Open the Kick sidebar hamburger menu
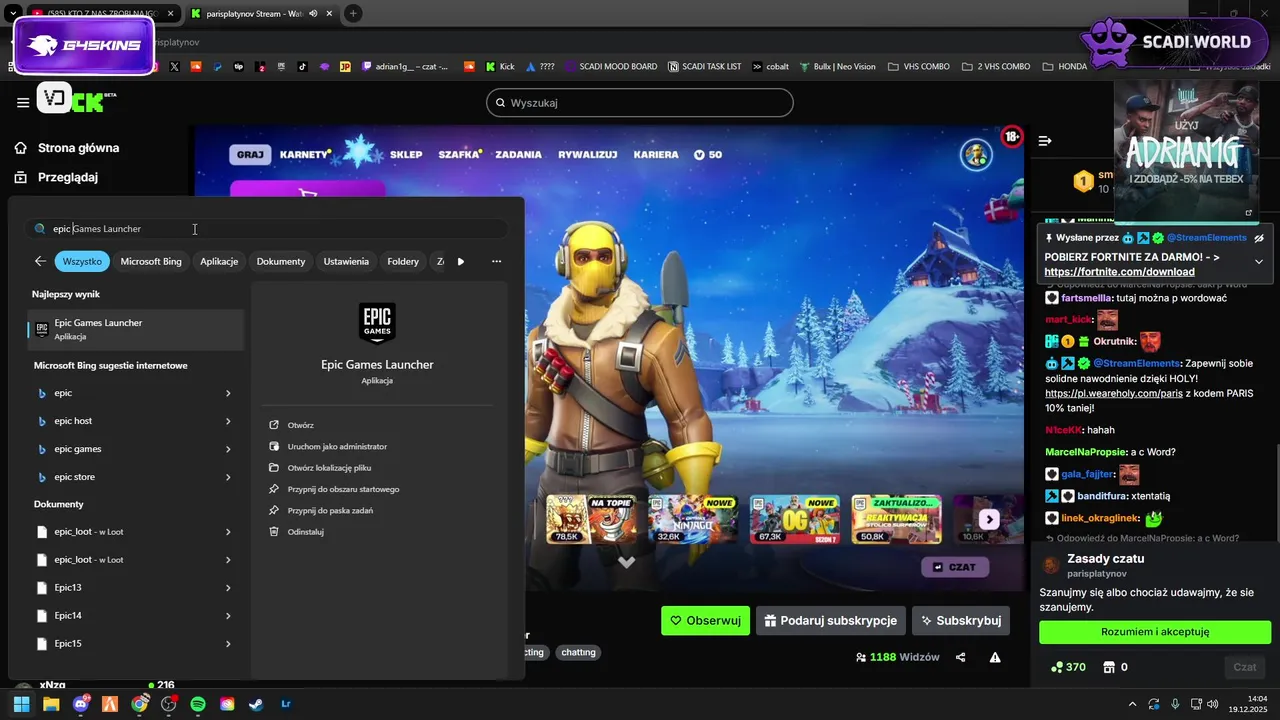1280x720 pixels. [x=22, y=102]
